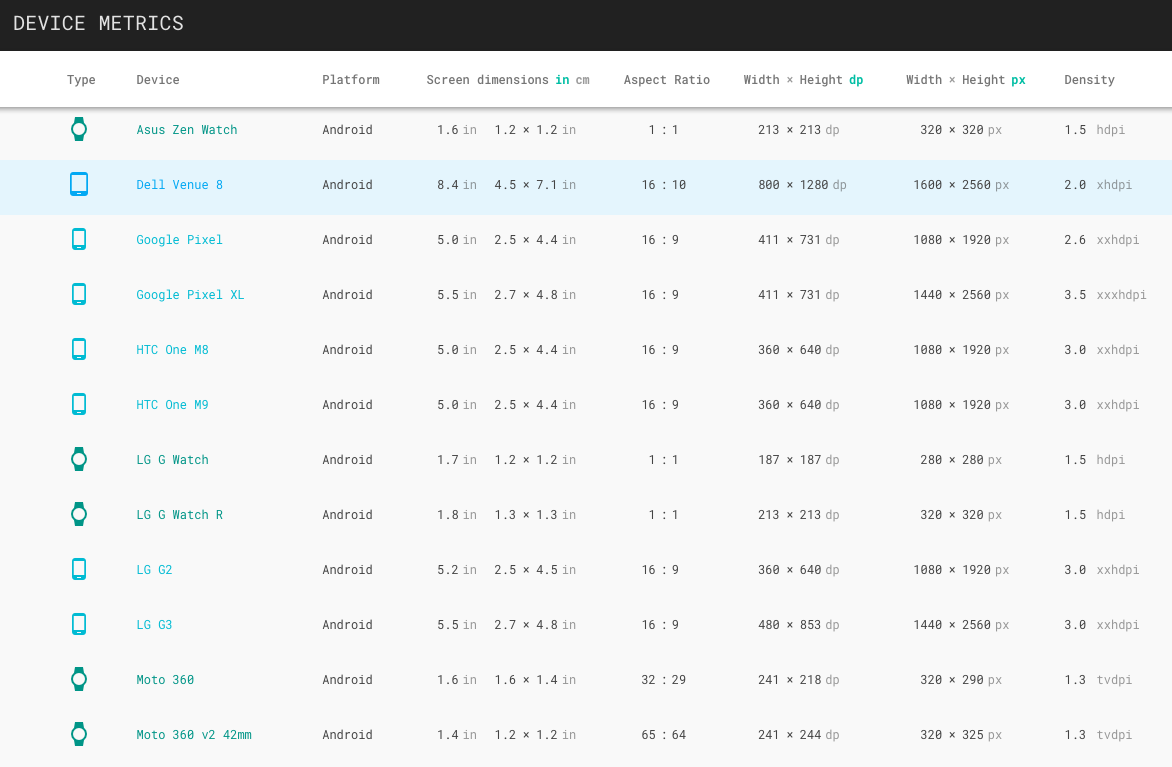The width and height of the screenshot is (1172, 767).
Task: Select the 1.8 in screen size cell
Action: (x=457, y=514)
